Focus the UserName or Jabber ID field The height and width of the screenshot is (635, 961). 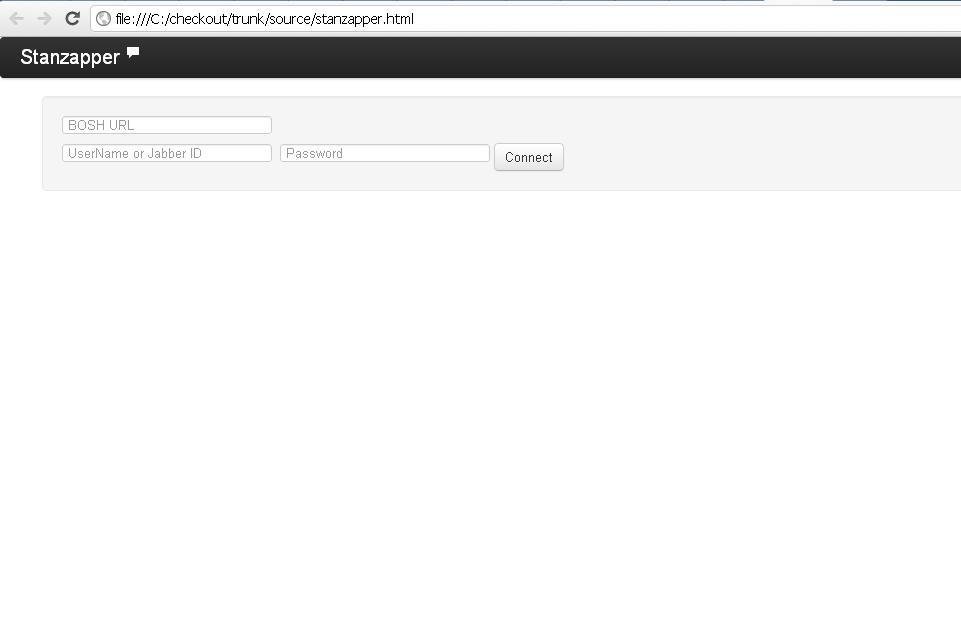click(x=167, y=153)
